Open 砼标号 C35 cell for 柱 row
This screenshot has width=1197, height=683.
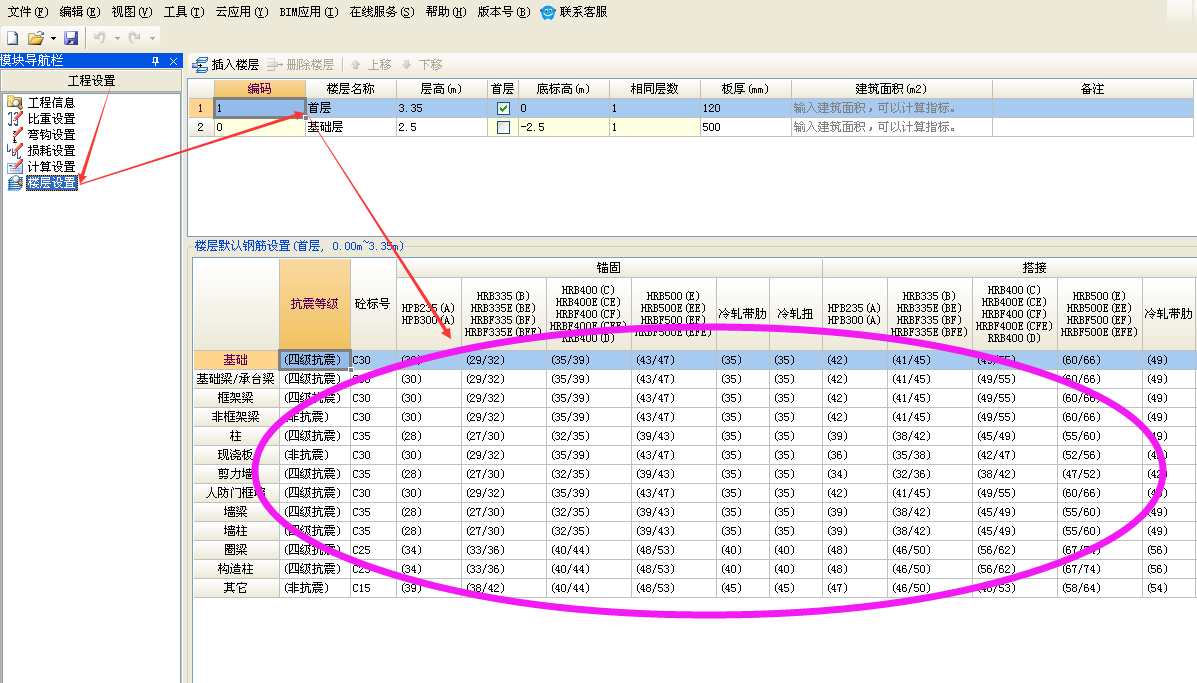click(x=373, y=436)
